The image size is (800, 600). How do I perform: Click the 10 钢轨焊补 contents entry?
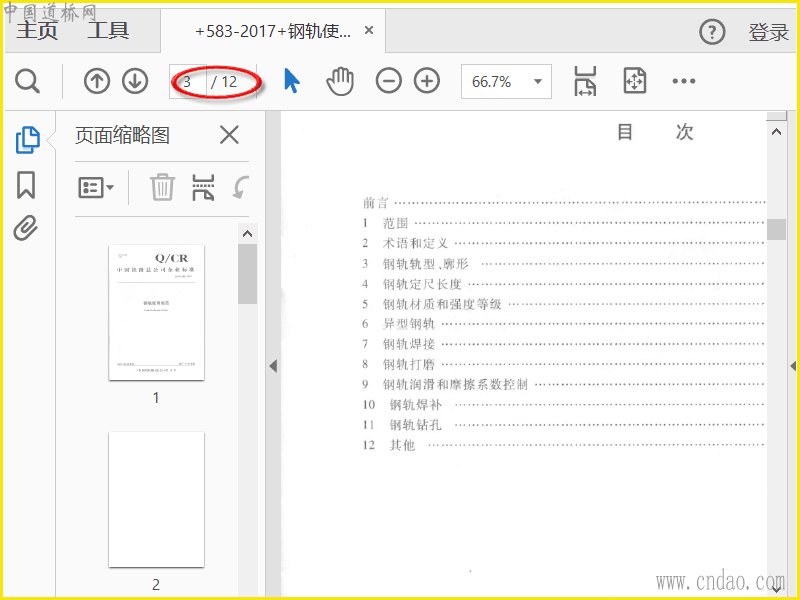point(564,405)
